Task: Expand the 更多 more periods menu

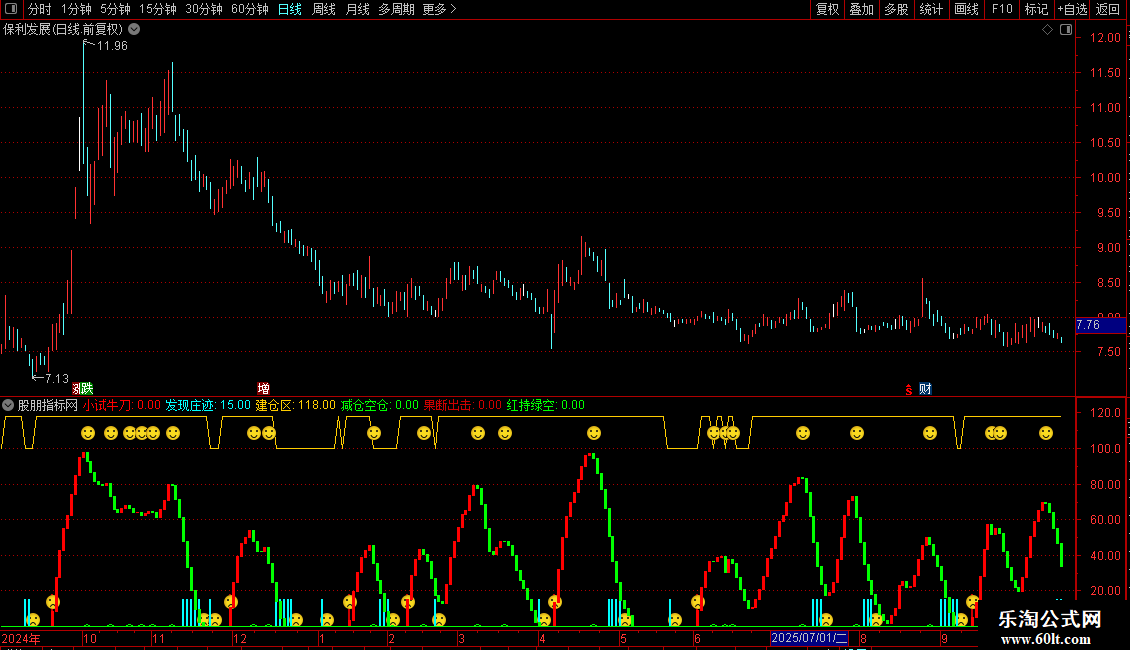Action: tap(439, 9)
